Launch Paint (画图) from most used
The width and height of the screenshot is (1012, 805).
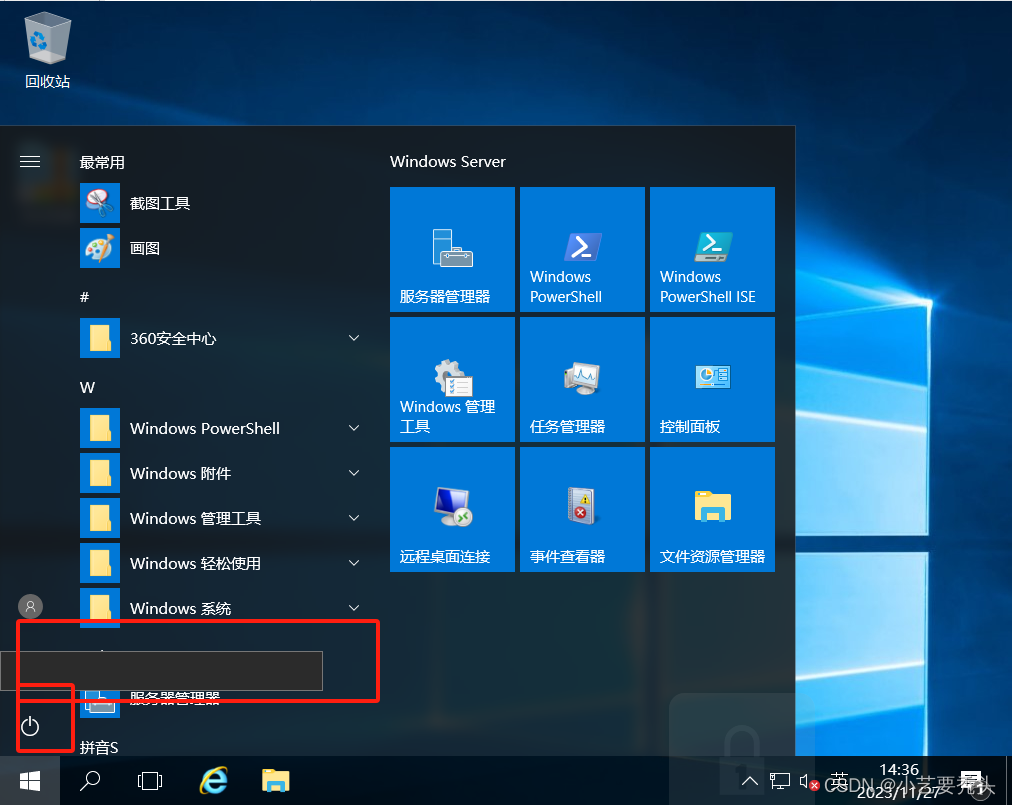(219, 248)
